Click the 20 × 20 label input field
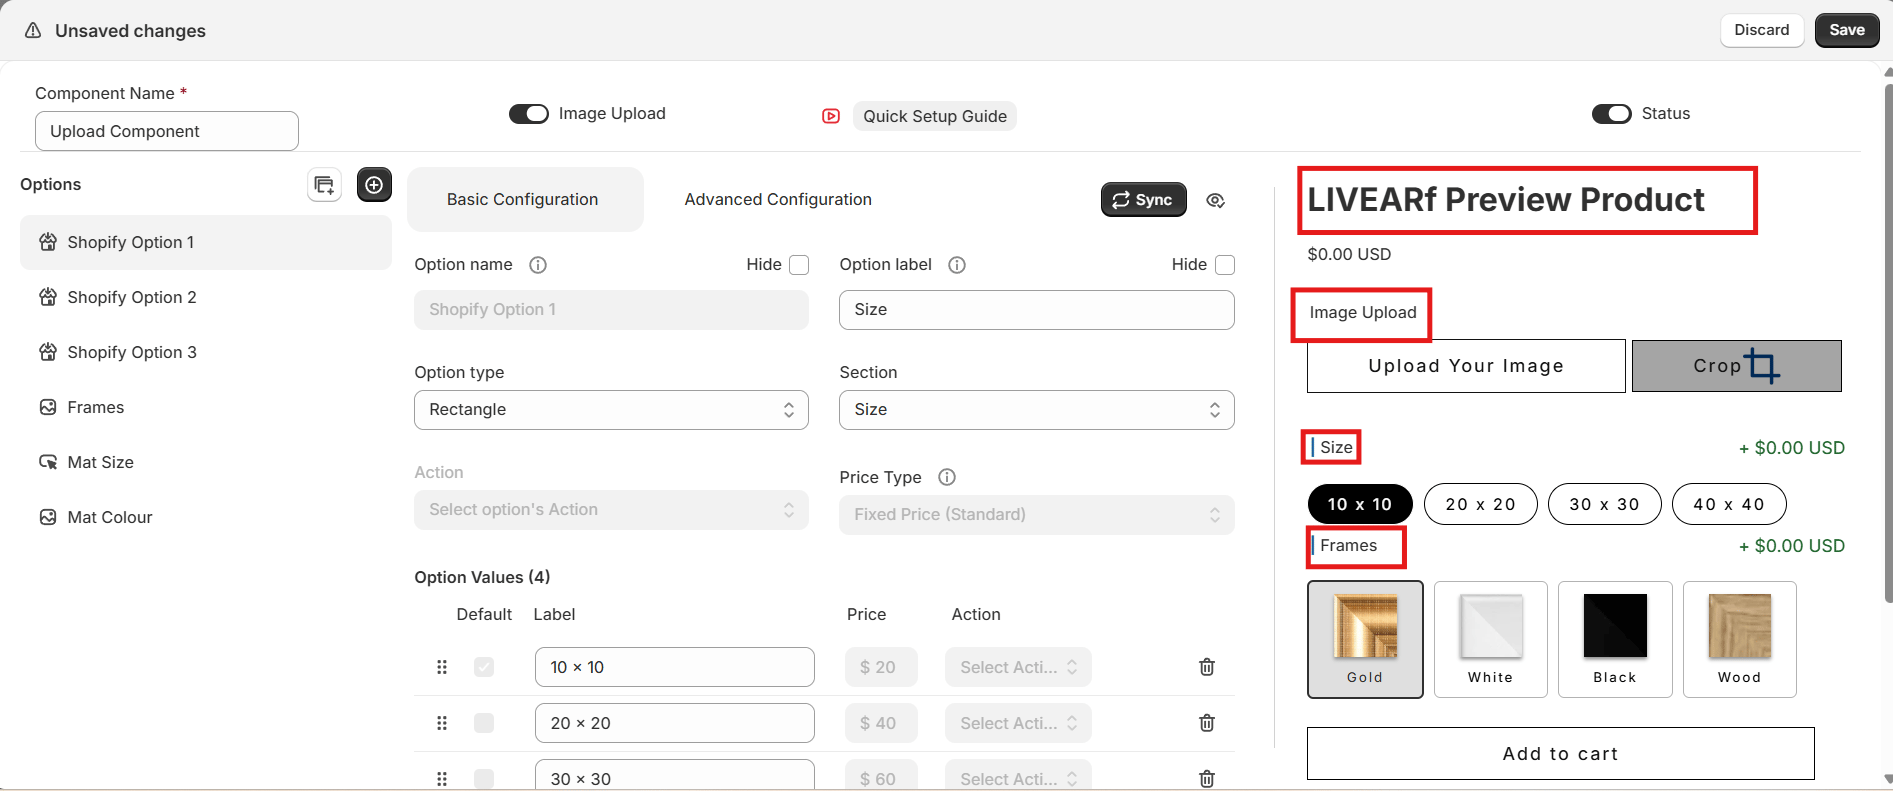The image size is (1893, 791). coord(675,723)
